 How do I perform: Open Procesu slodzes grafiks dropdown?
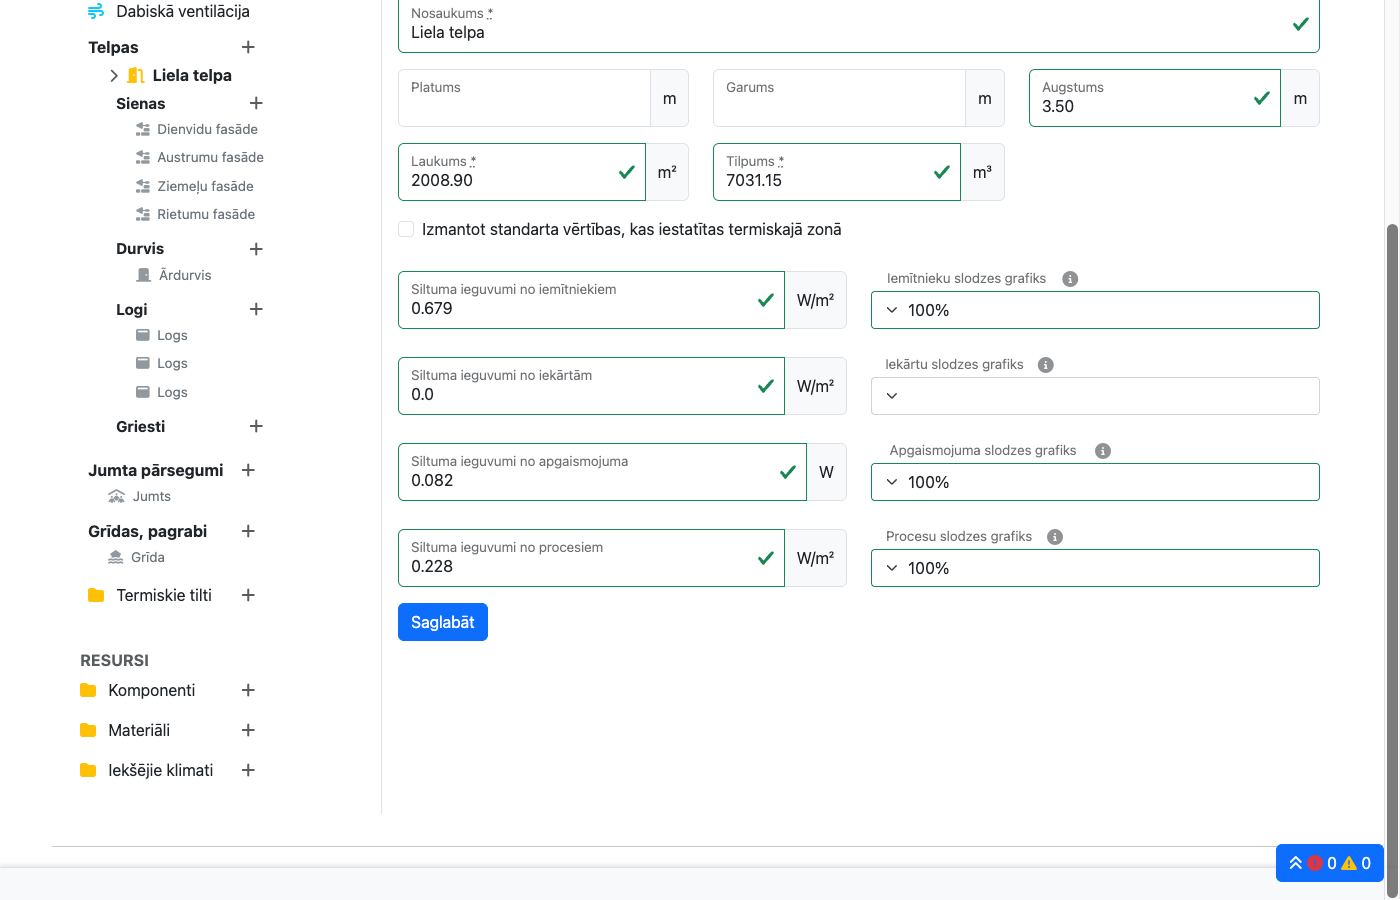[1095, 568]
